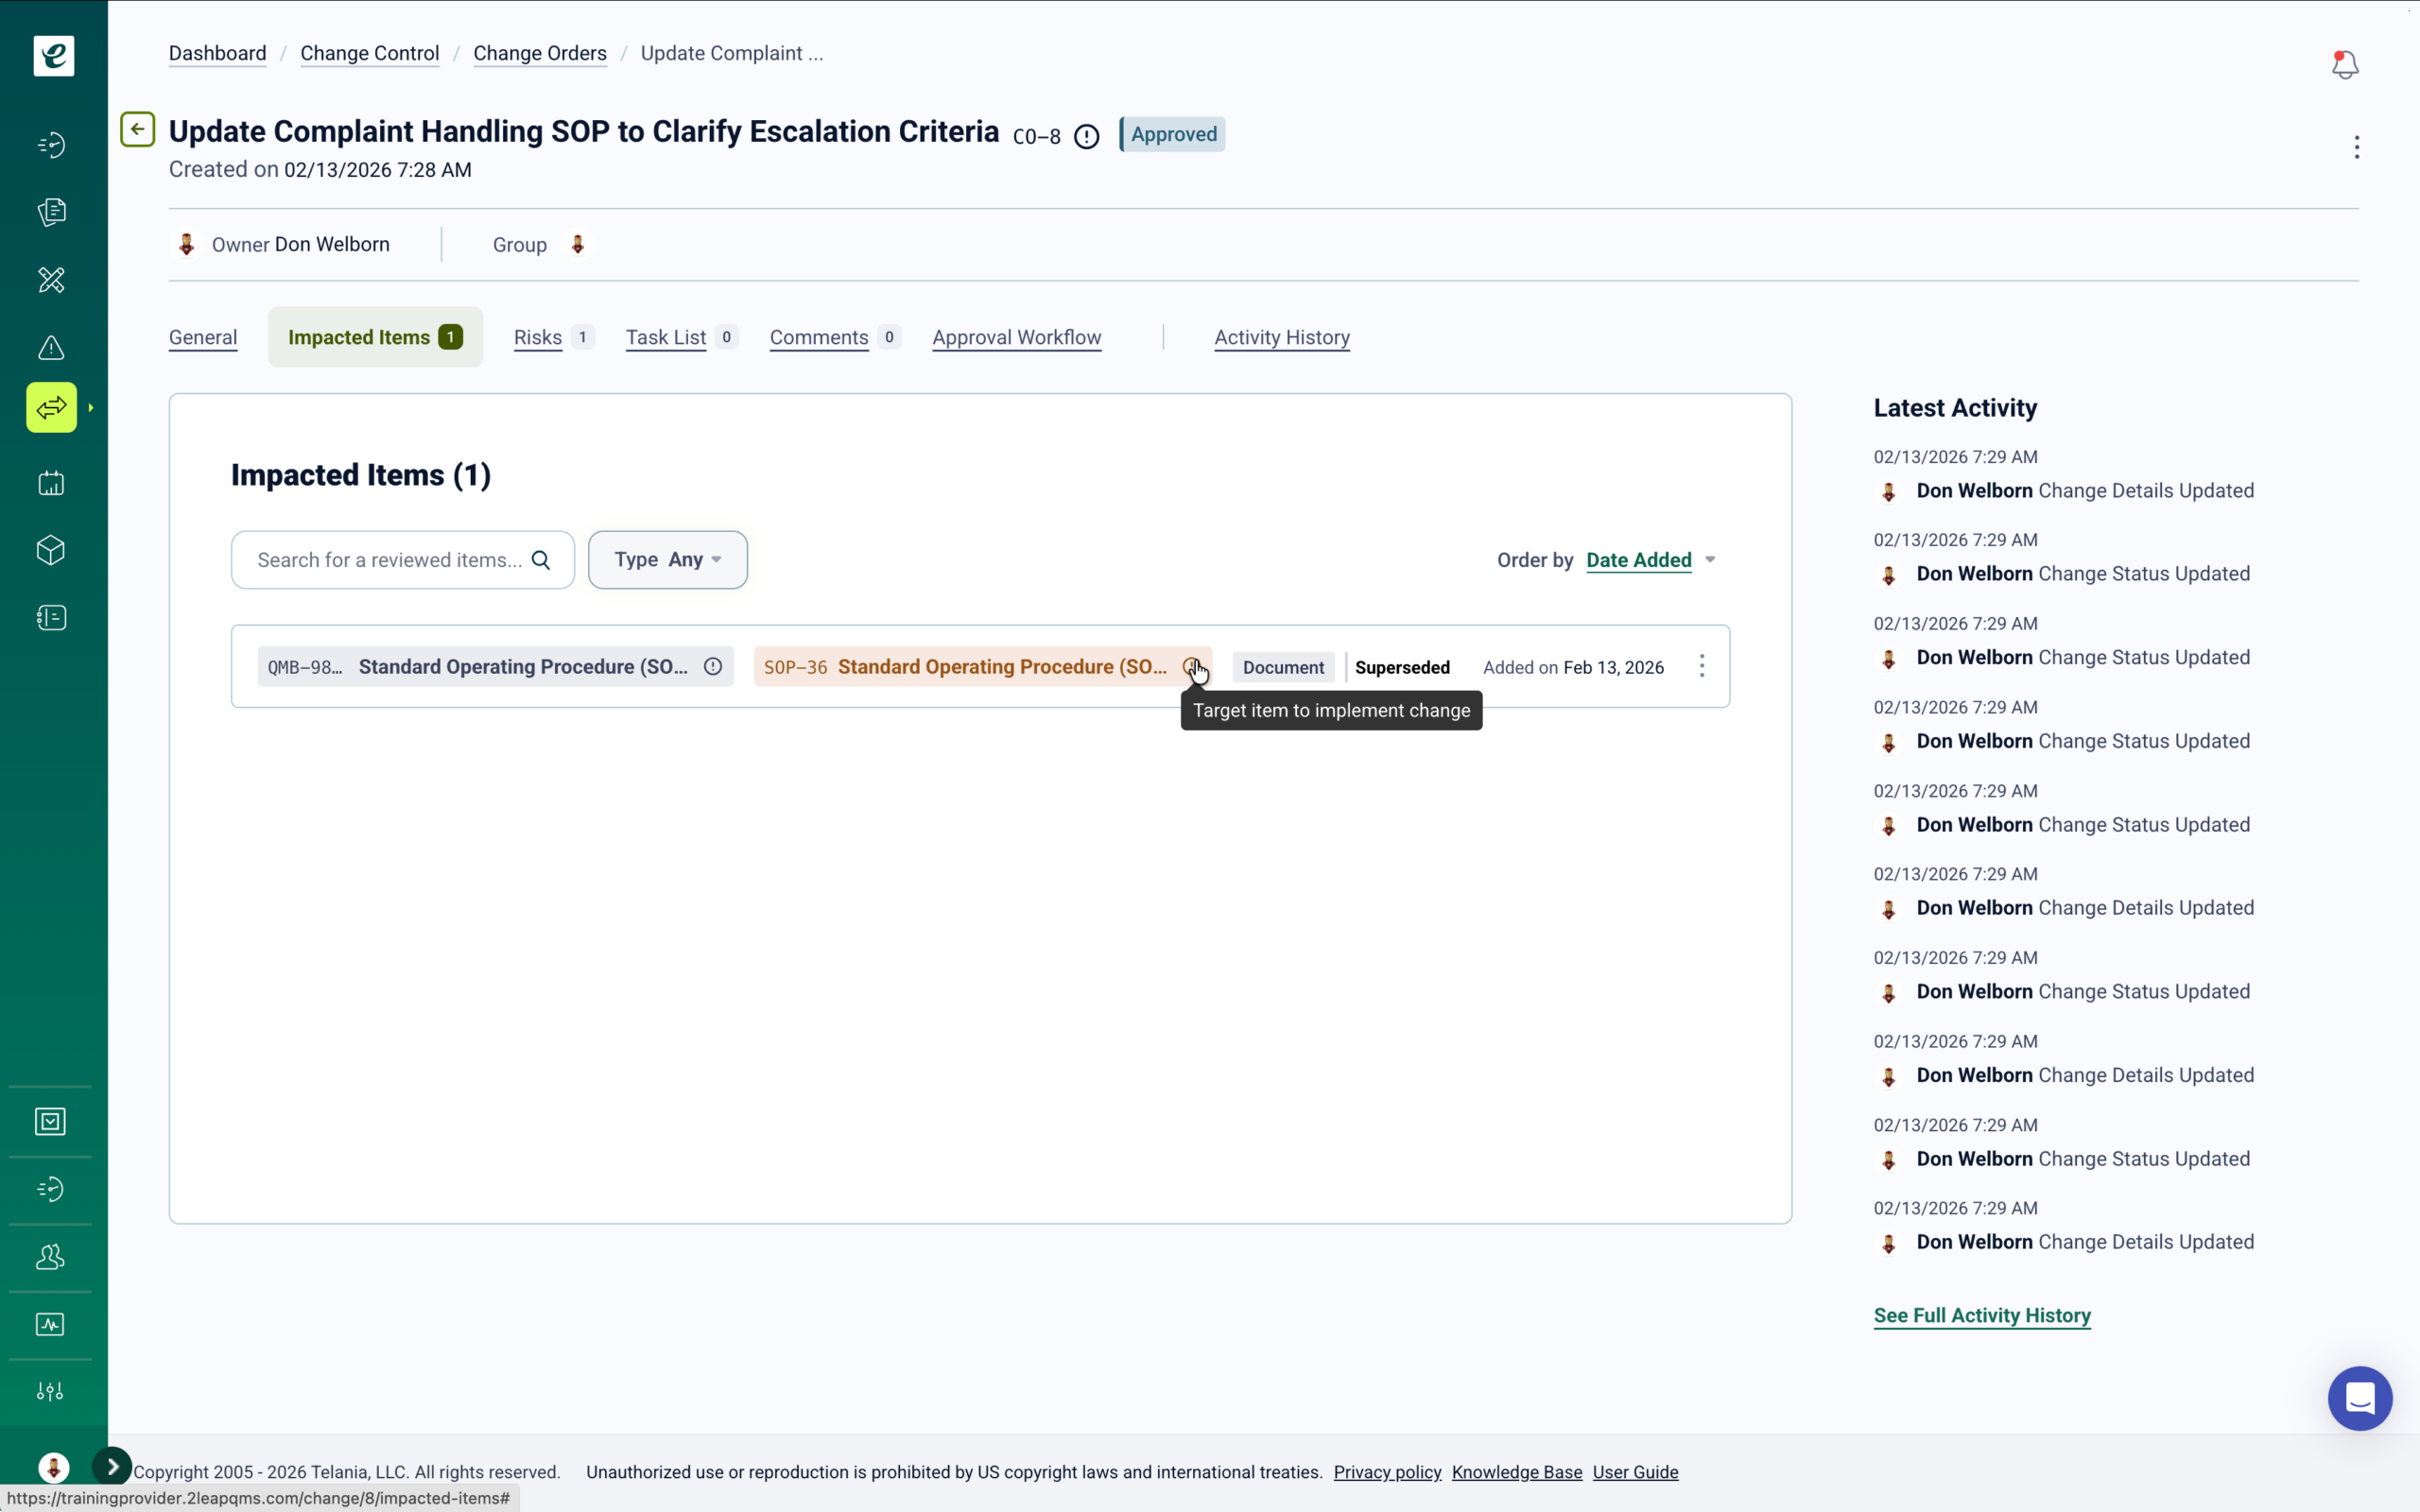Click the Owner Don Welborn label

coord(300,244)
